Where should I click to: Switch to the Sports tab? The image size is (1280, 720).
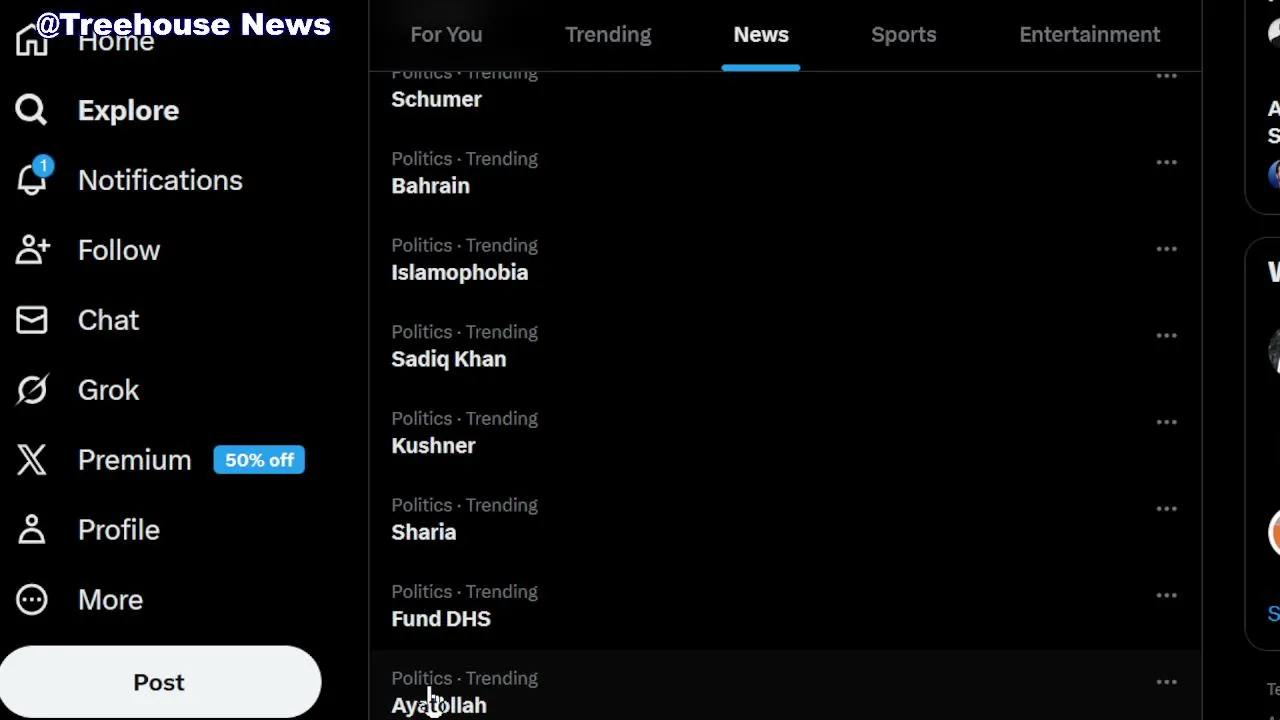[x=903, y=35]
